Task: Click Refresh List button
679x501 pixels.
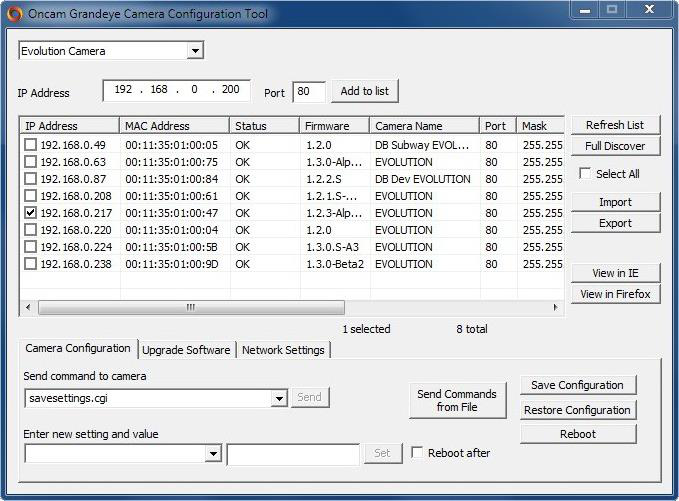Action: pos(615,125)
